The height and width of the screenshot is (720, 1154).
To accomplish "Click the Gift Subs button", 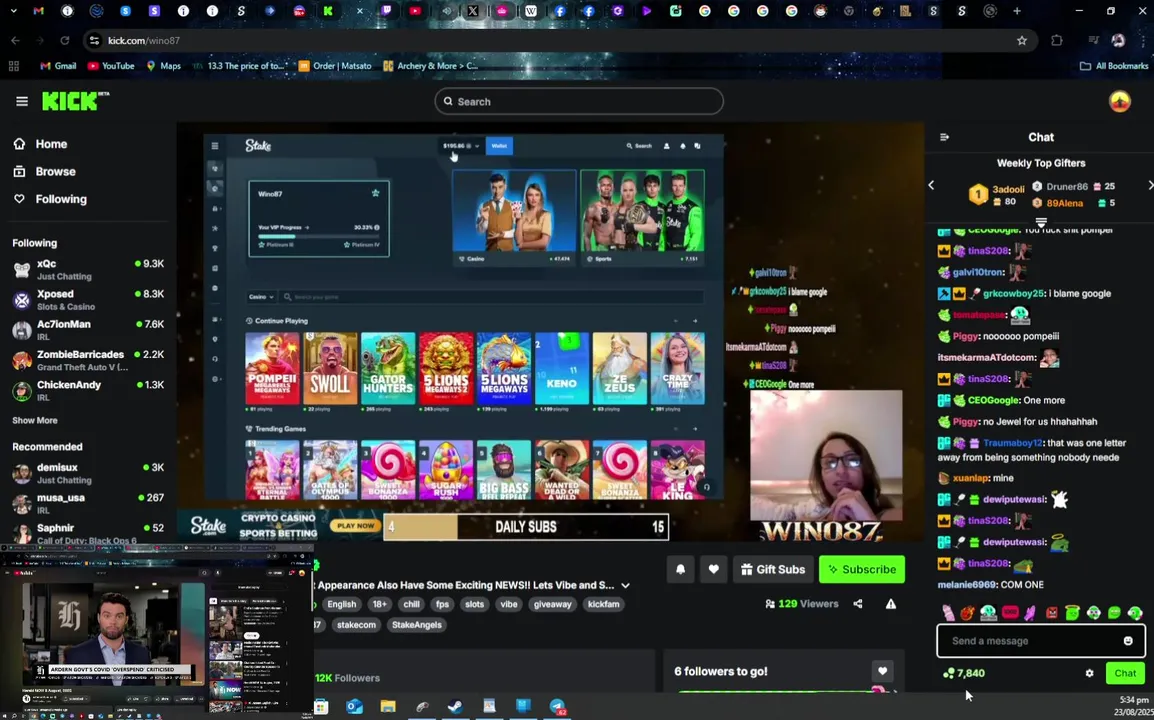I will point(773,569).
